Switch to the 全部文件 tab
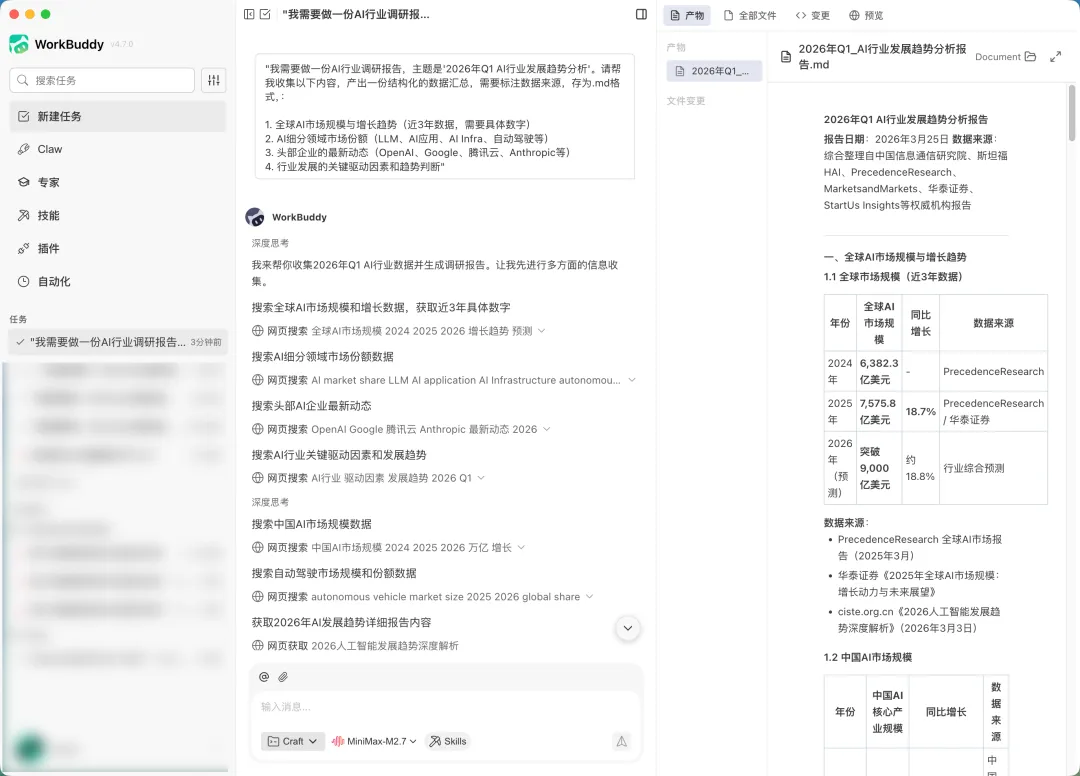 pyautogui.click(x=750, y=15)
